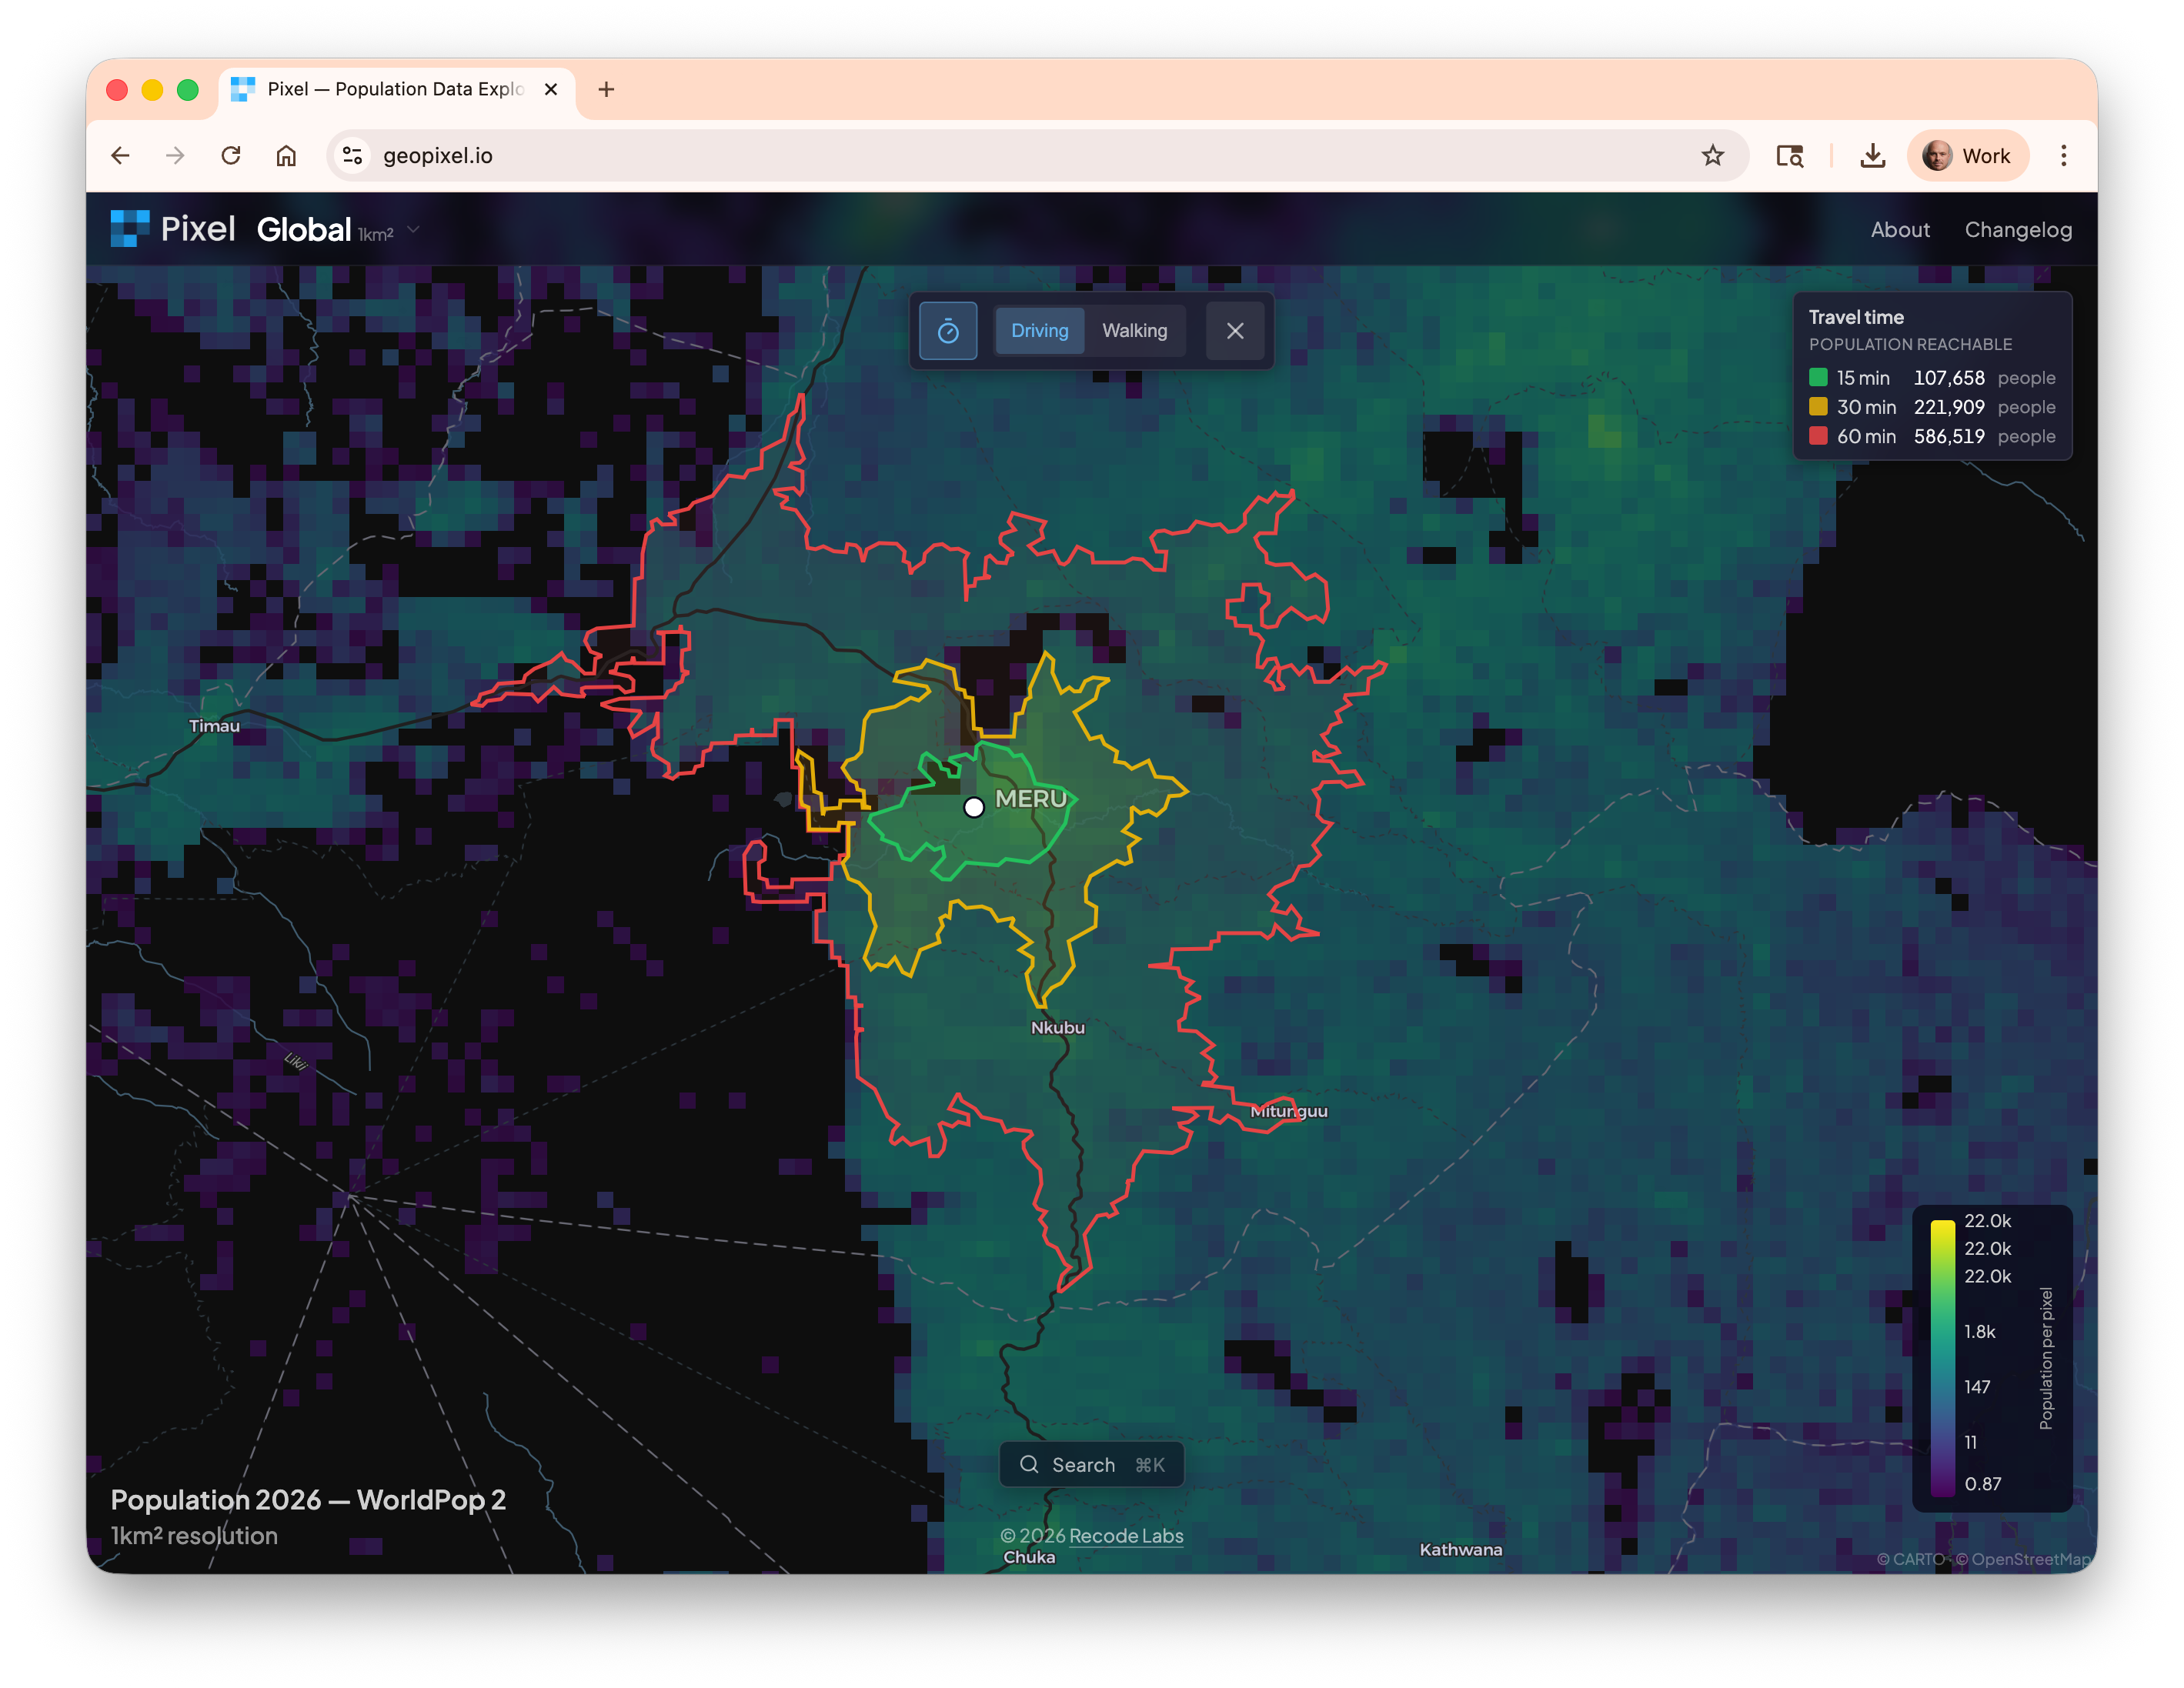Click the Kathwana map label
Screen dimensions: 2184x1688
click(1460, 1549)
